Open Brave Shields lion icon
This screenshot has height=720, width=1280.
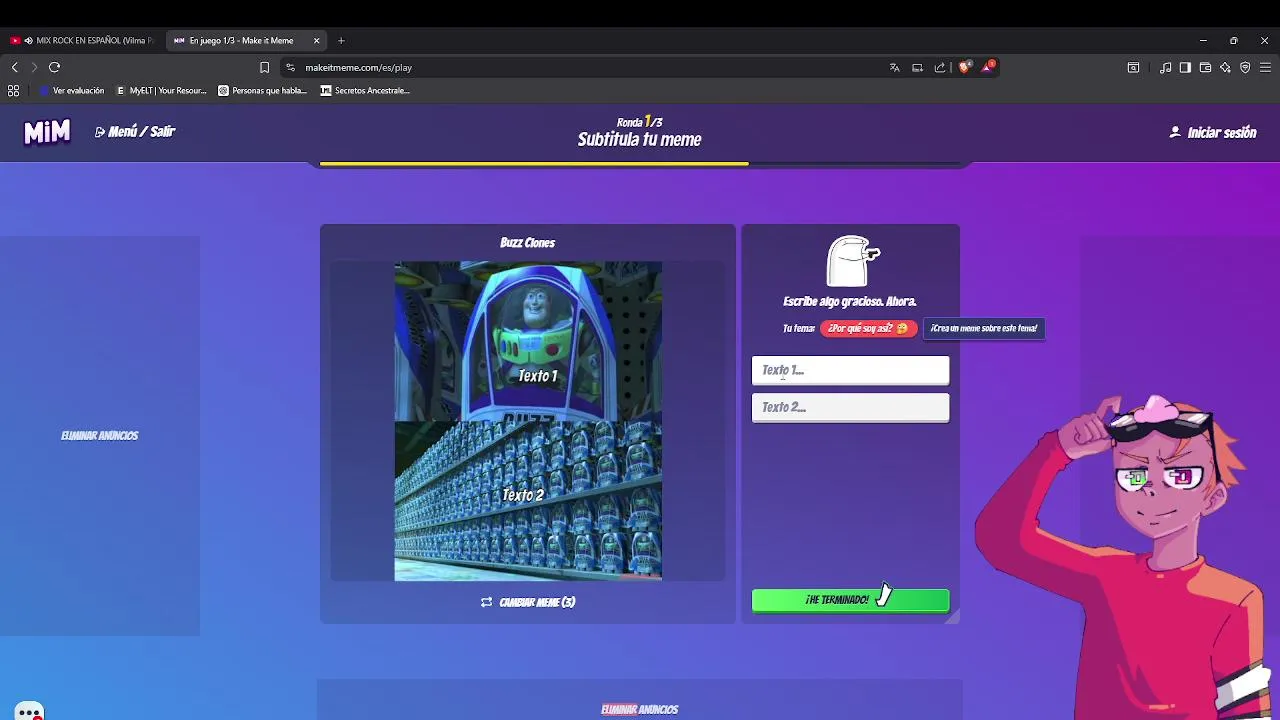964,67
